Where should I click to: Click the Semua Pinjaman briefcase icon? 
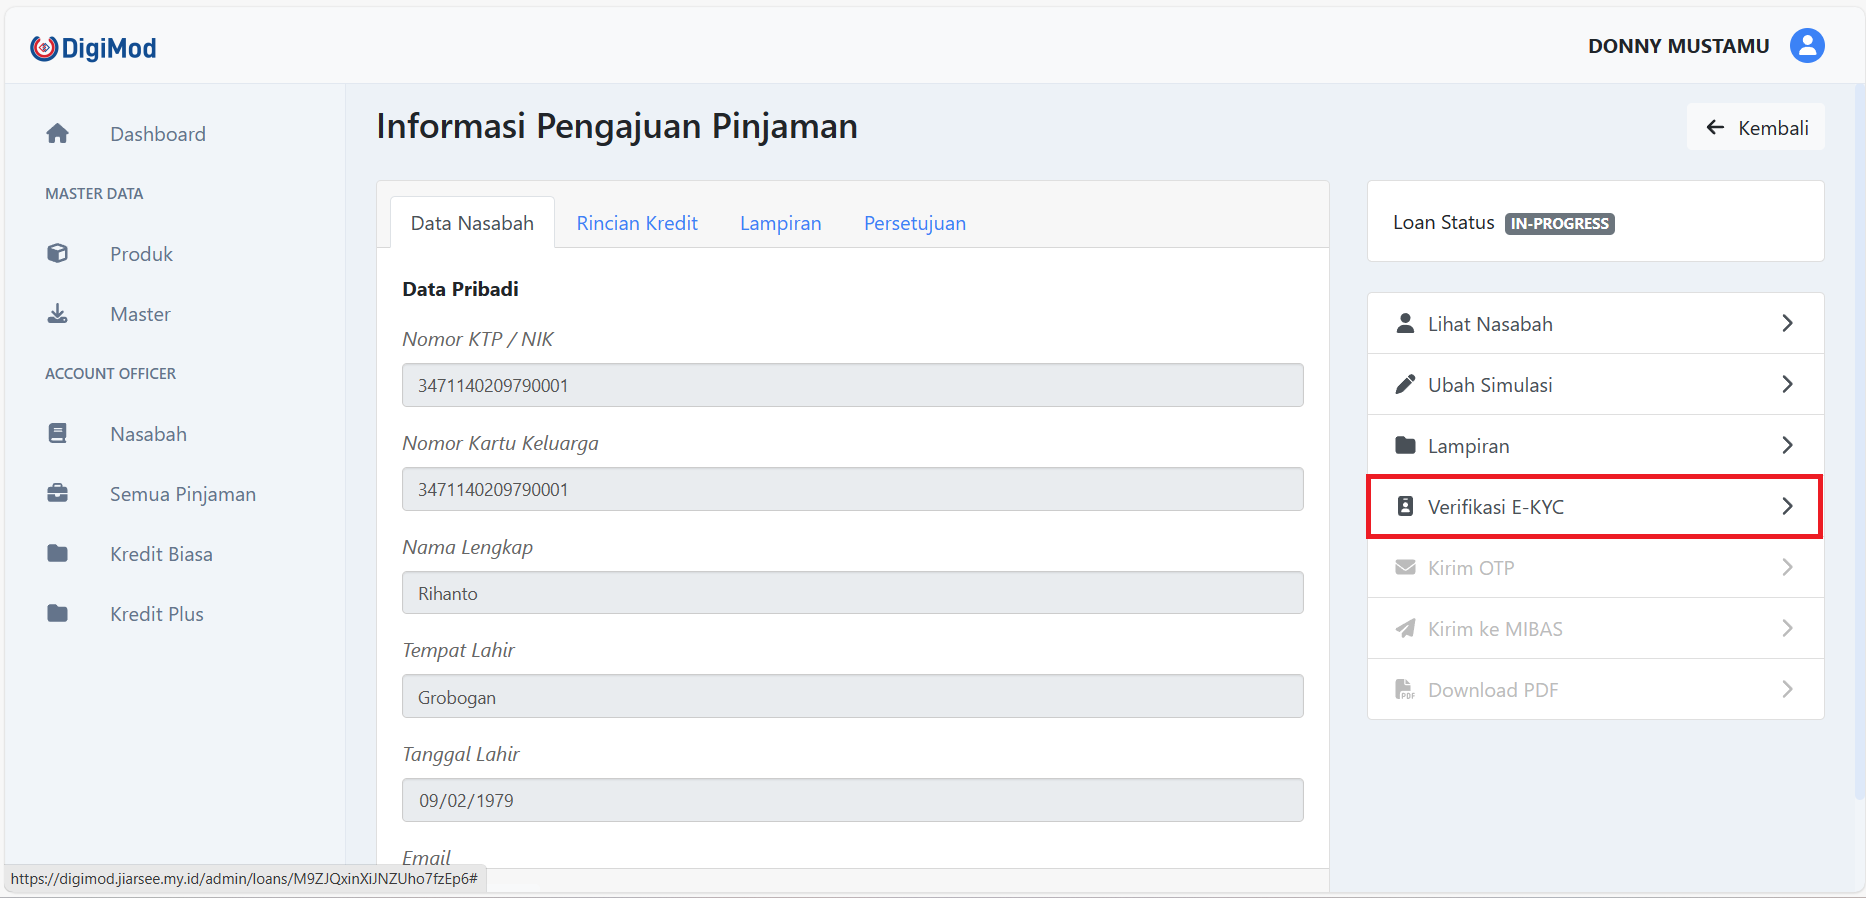pos(58,494)
